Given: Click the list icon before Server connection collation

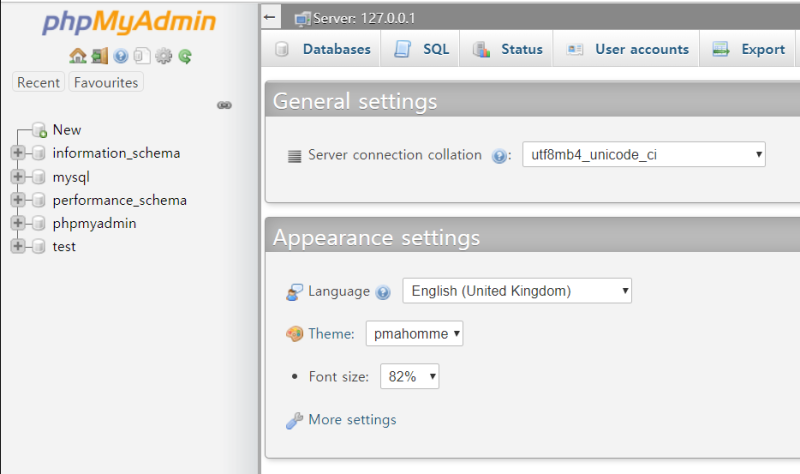Looking at the screenshot, I should pyautogui.click(x=294, y=156).
